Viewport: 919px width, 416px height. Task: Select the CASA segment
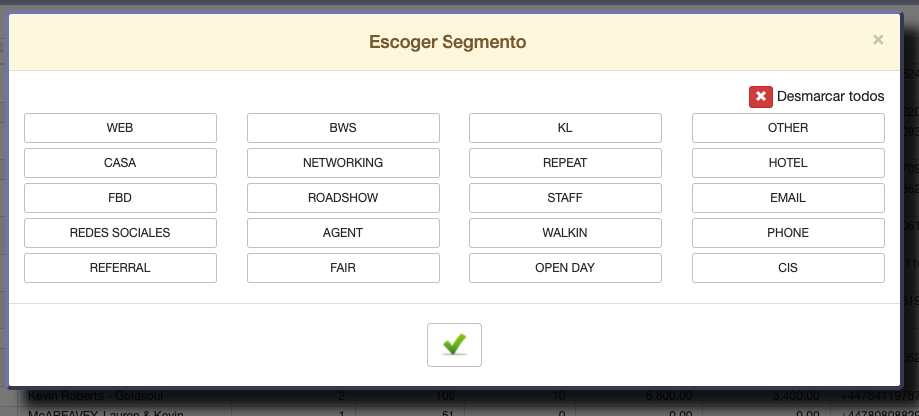click(x=120, y=163)
